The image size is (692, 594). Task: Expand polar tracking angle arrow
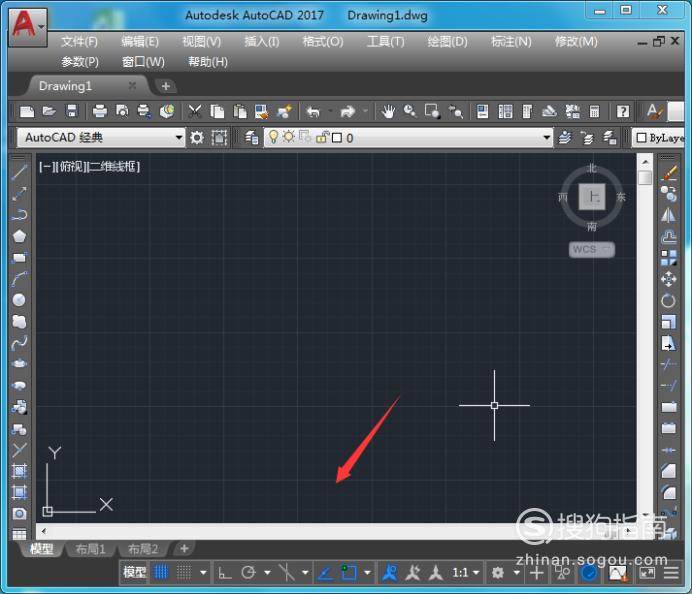[267, 573]
